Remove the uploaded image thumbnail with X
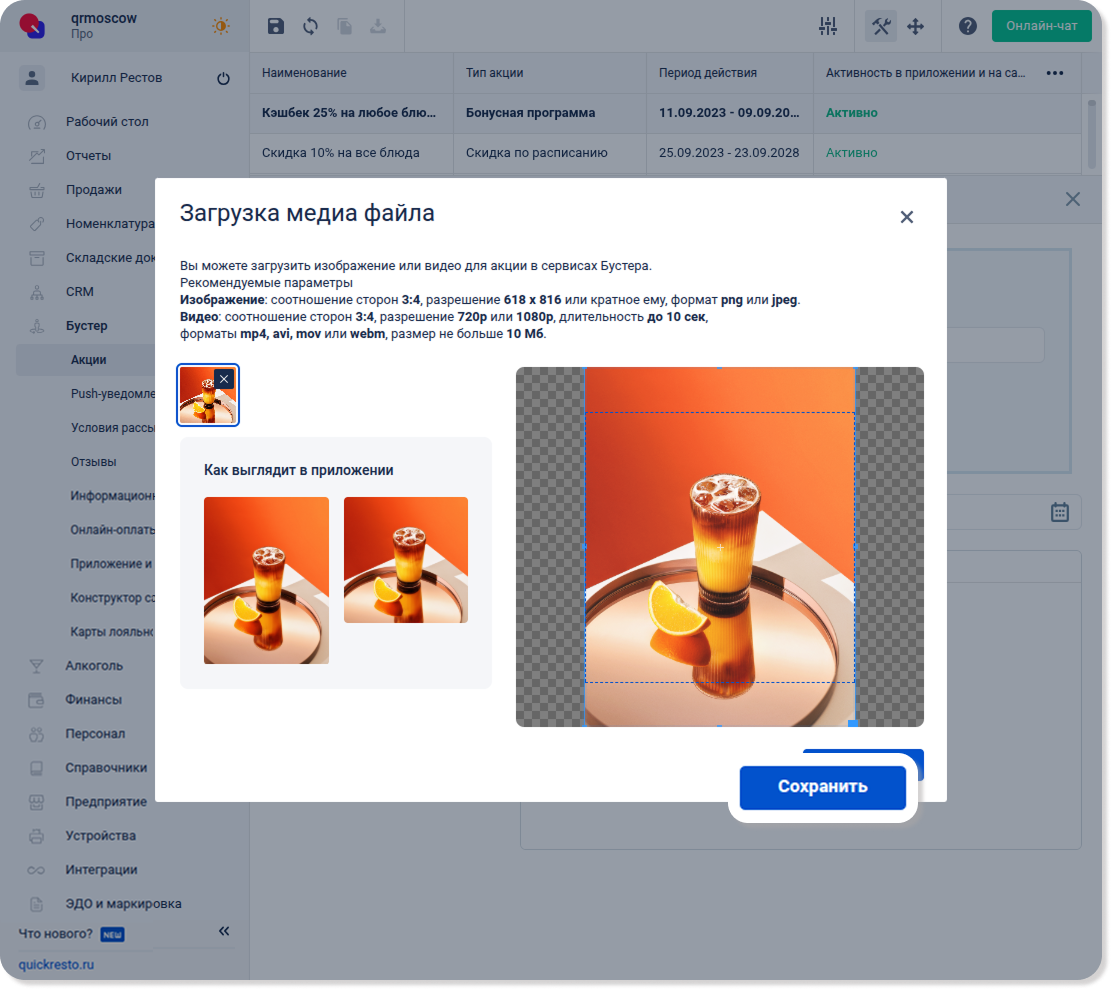The image size is (1111, 989). click(x=224, y=379)
